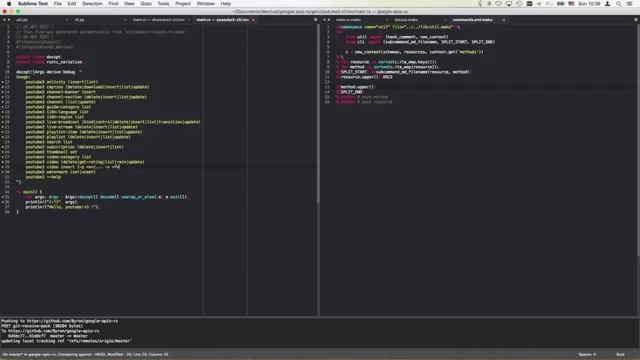640x360 pixels.
Task: Click the 'fn main()' line in left editor
Action: [x=29, y=192]
